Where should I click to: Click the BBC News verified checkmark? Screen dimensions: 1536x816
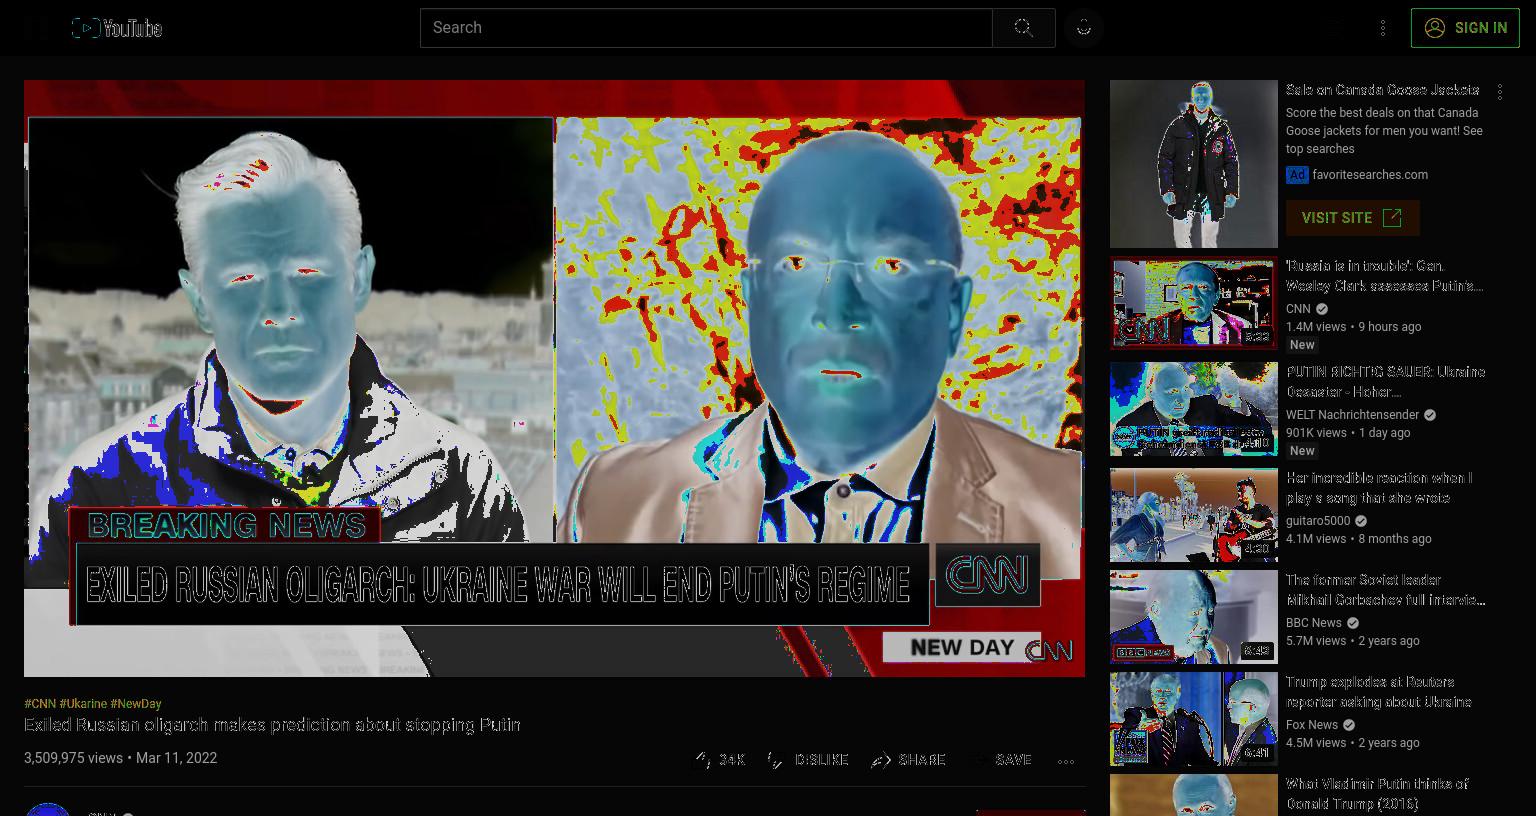click(x=1353, y=623)
